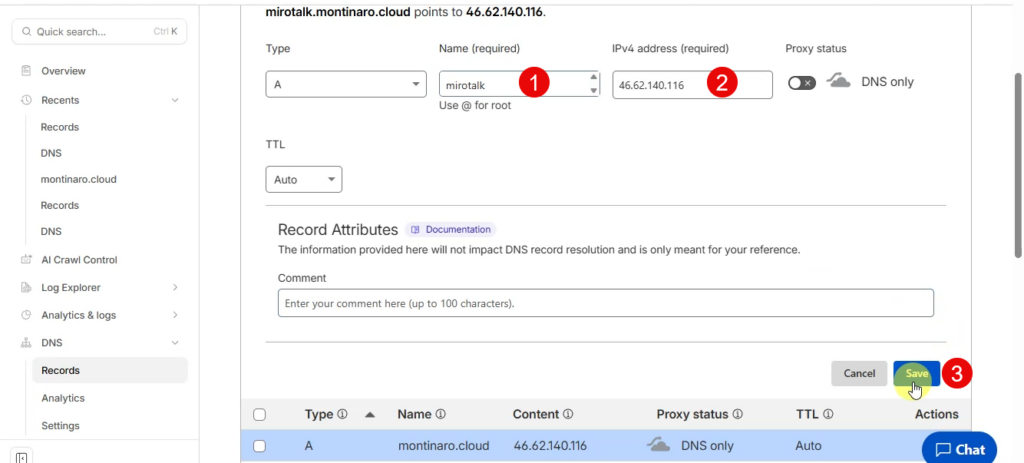Collapse the sidebar with the bottom-left panel icon
Viewport: 1024px width, 463px height.
pyautogui.click(x=22, y=457)
